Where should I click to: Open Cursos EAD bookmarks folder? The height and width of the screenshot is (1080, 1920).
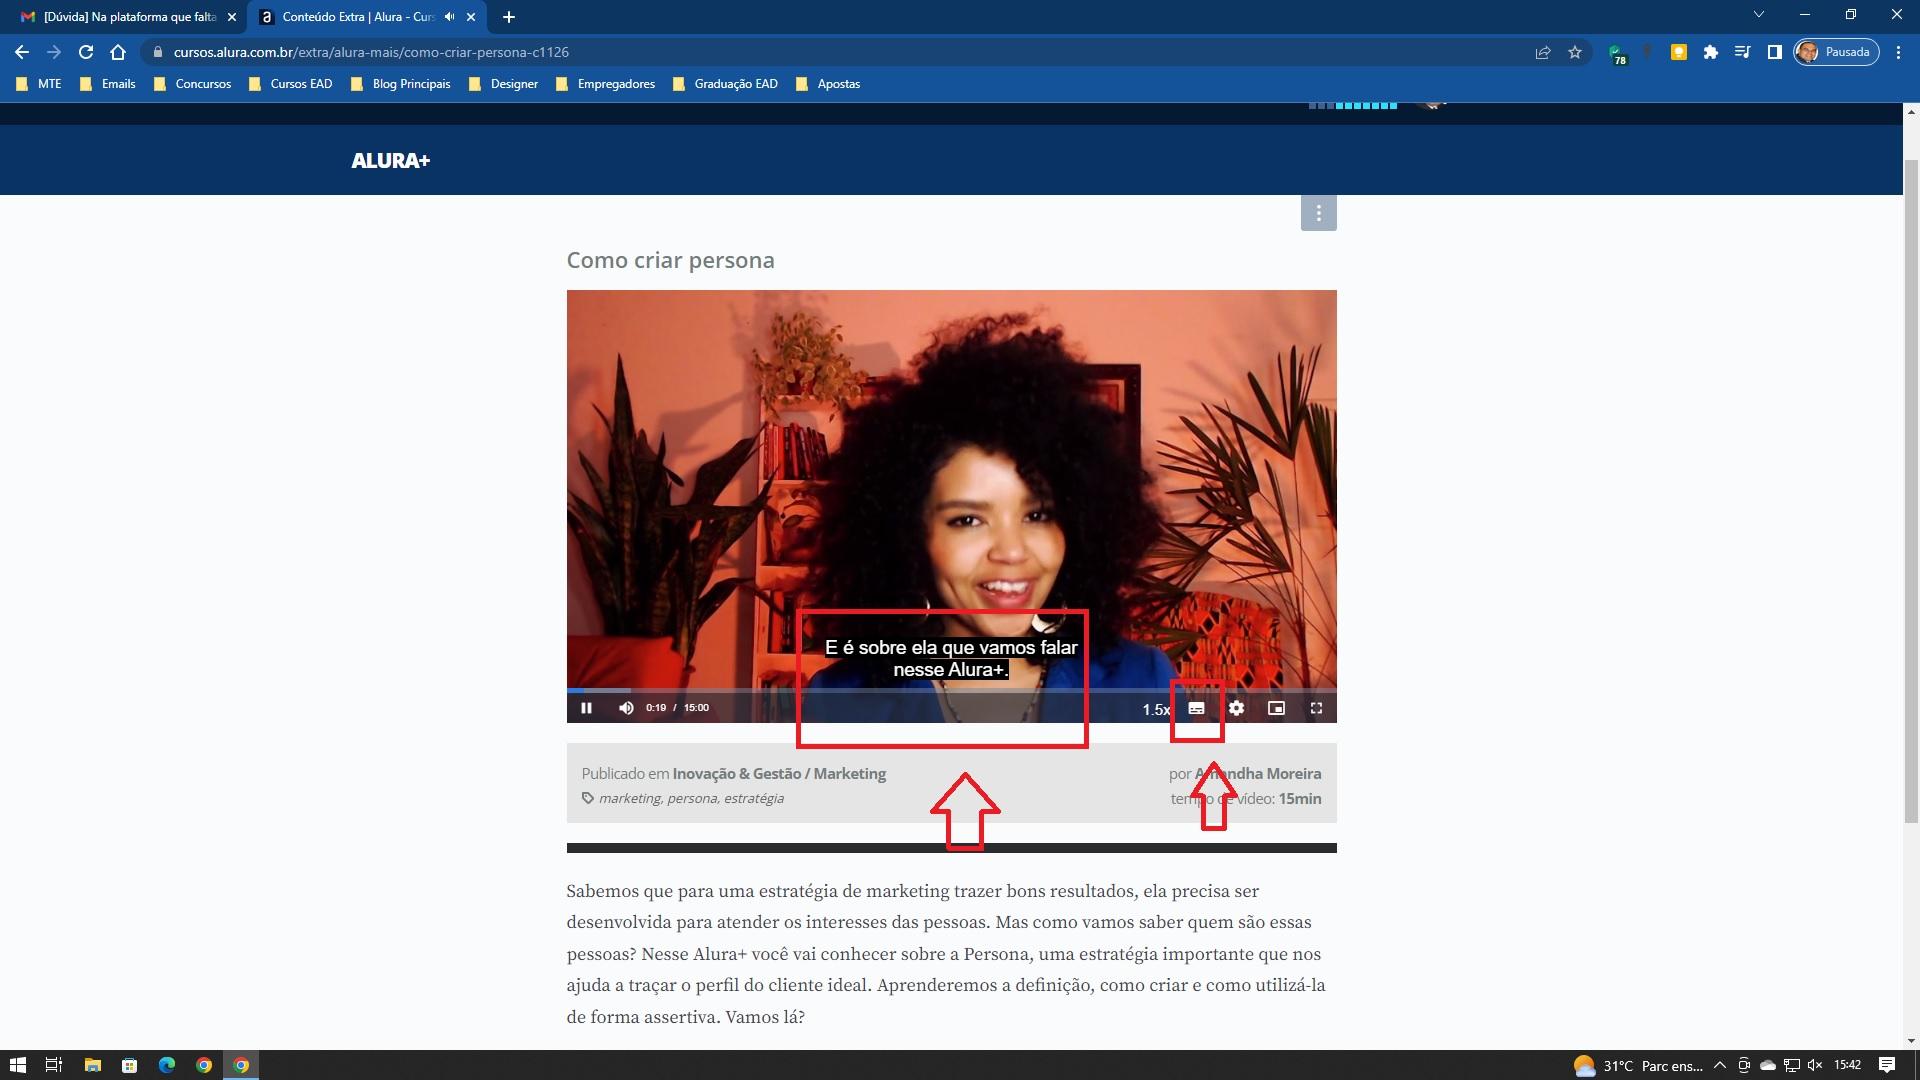tap(291, 84)
